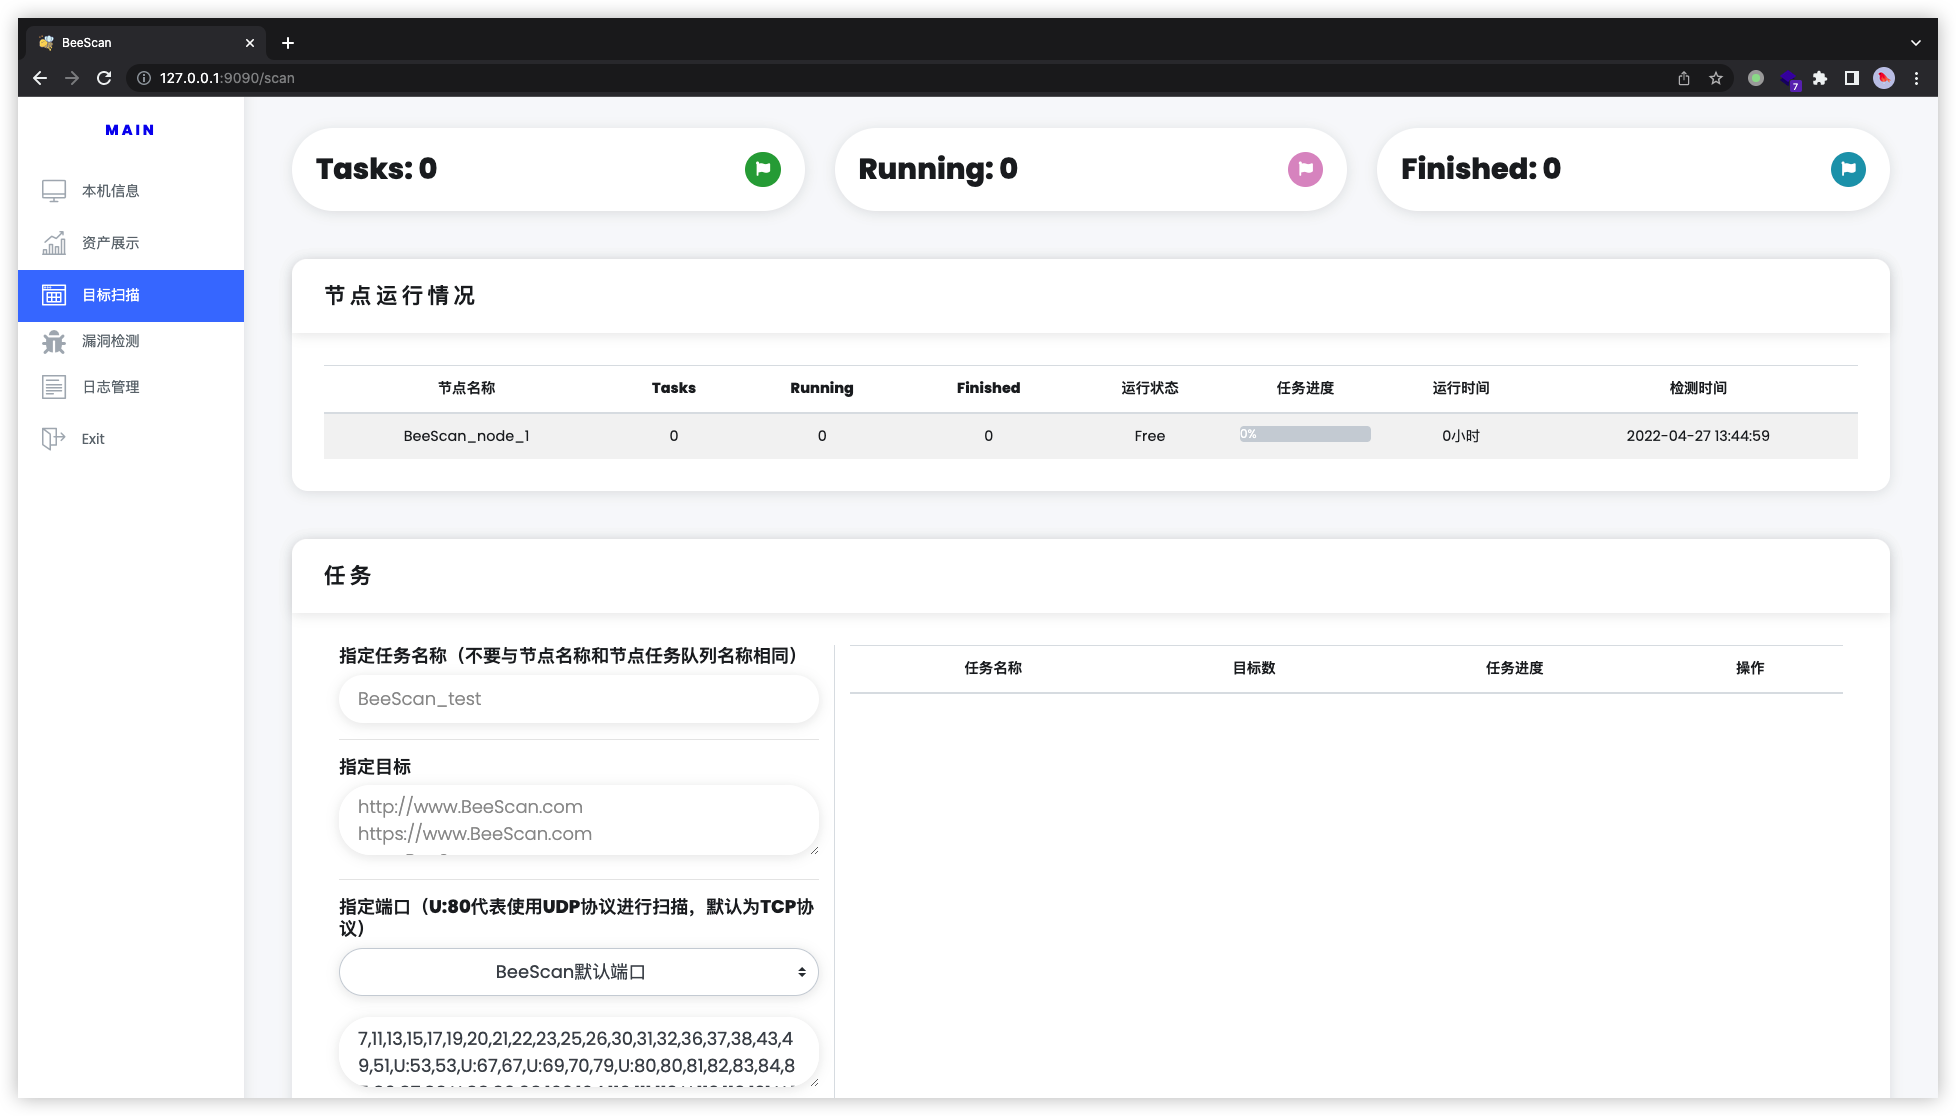This screenshot has height=1116, width=1956.
Task: Click the bug icon for 漏洞检测
Action: tap(54, 341)
